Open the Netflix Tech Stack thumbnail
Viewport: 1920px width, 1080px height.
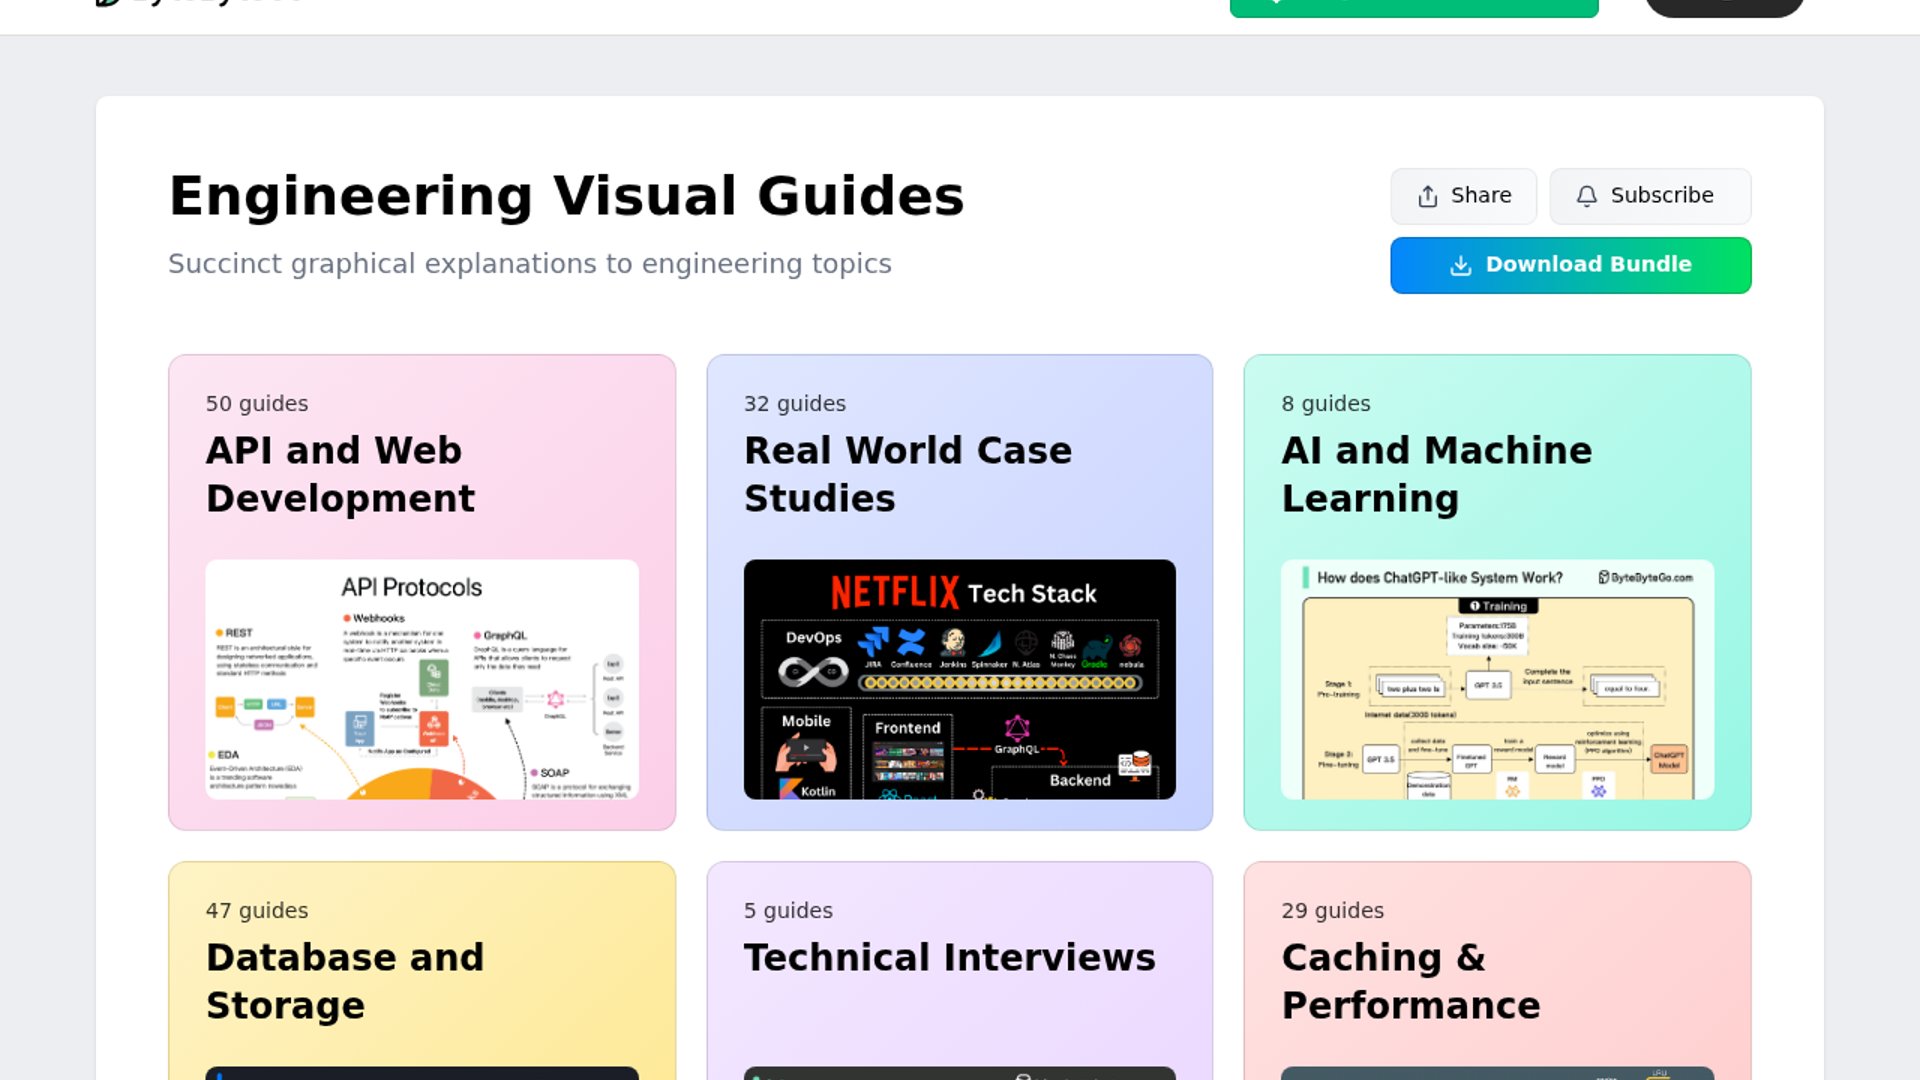[960, 679]
